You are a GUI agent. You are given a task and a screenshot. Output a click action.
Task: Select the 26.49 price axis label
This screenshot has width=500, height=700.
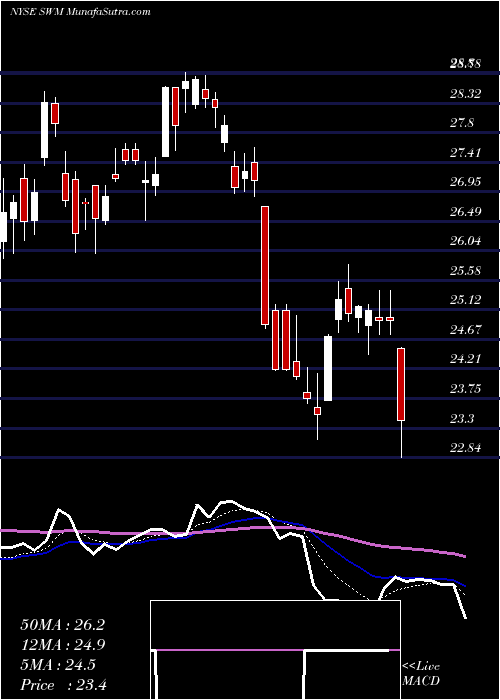465,211
